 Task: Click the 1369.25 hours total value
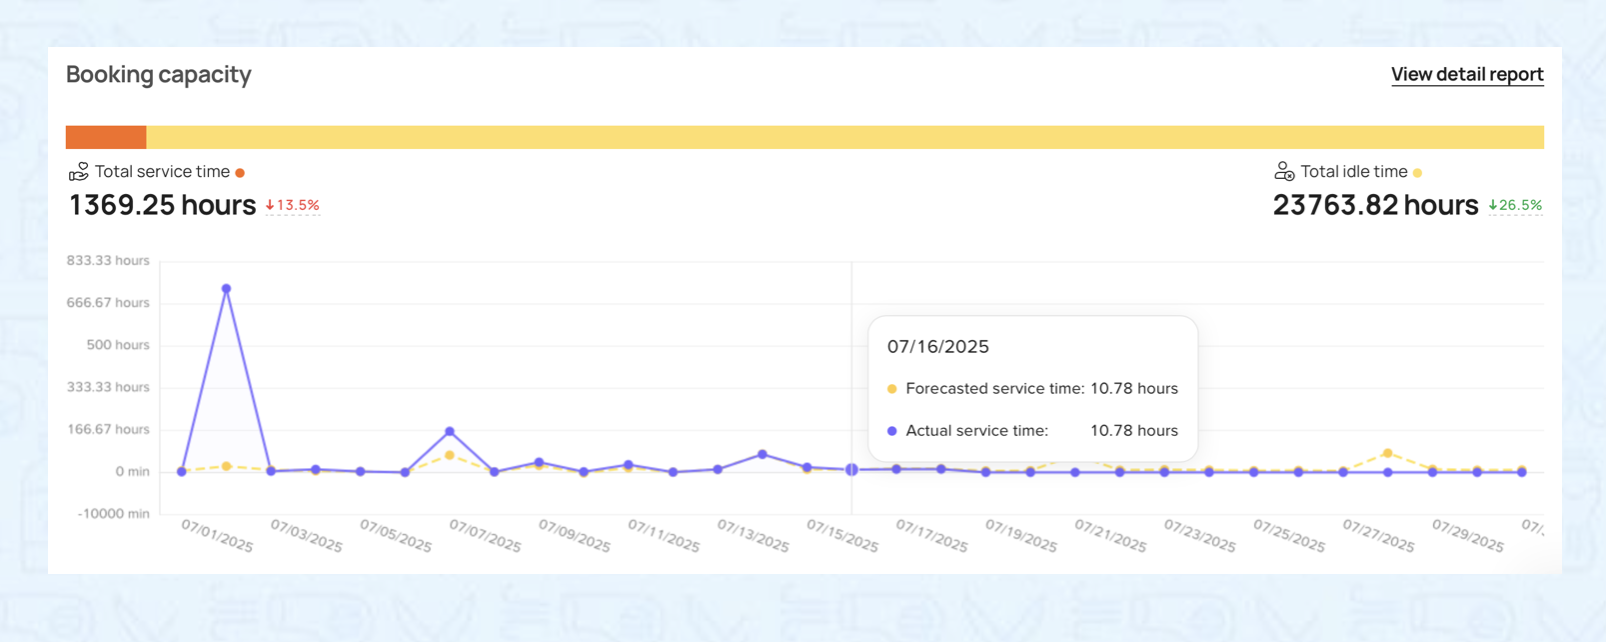[162, 205]
